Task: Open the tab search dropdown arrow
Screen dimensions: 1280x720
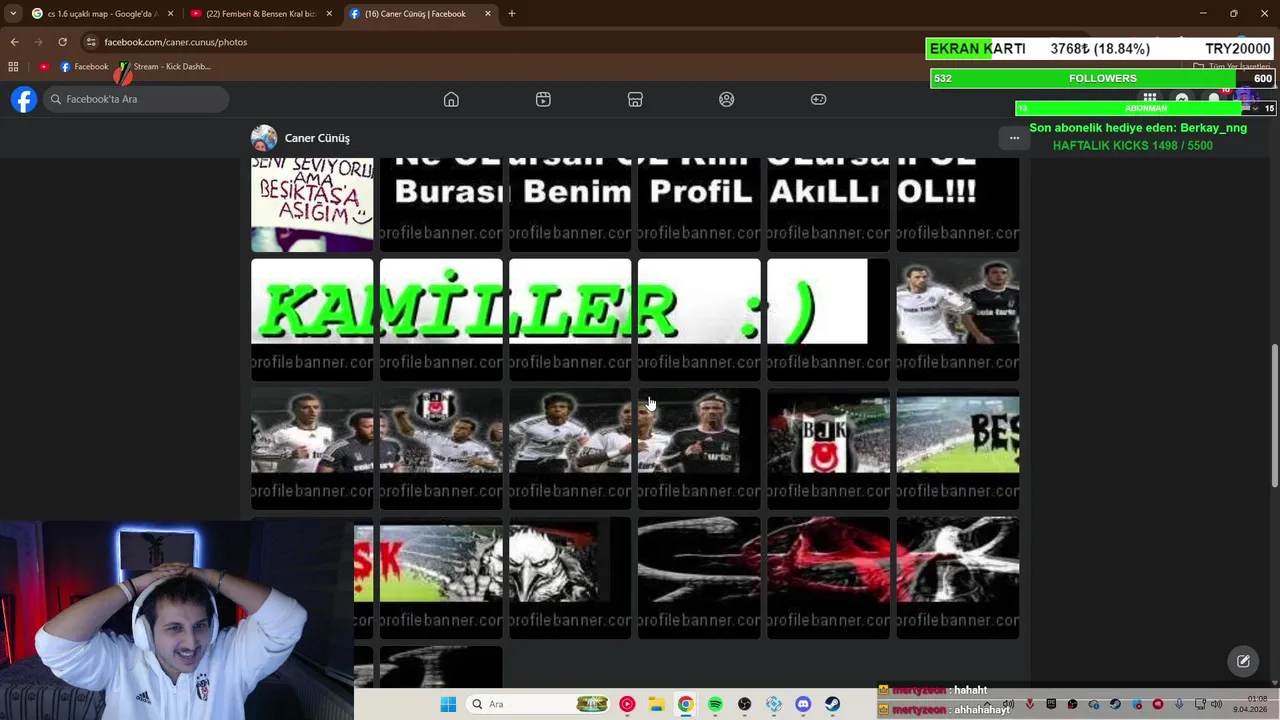Action: point(12,14)
